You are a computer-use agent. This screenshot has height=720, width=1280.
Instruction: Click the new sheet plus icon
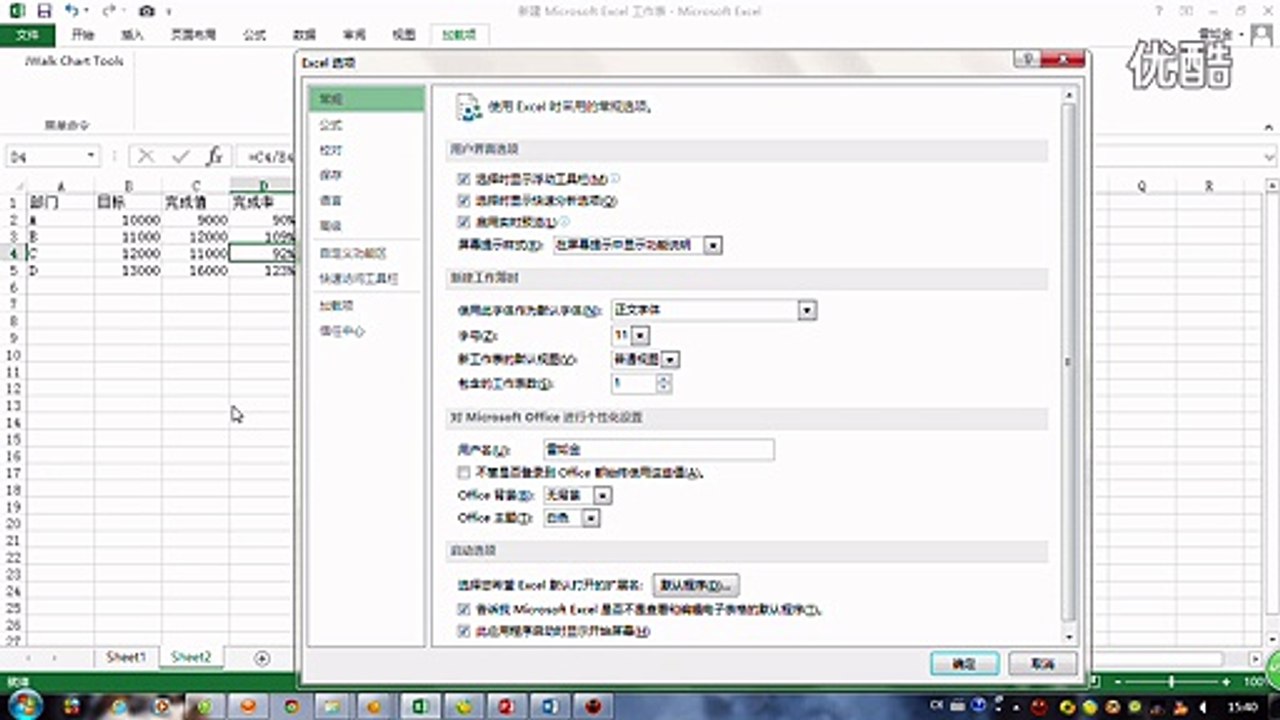(x=262, y=658)
